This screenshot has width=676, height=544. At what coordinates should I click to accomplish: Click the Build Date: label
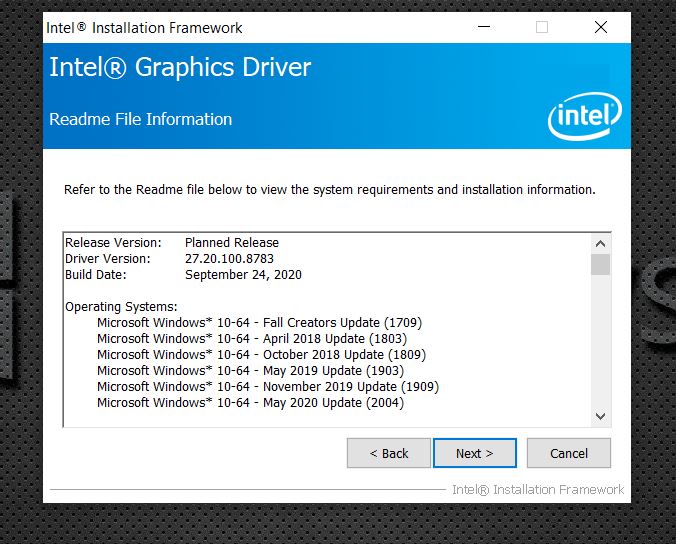click(x=96, y=275)
